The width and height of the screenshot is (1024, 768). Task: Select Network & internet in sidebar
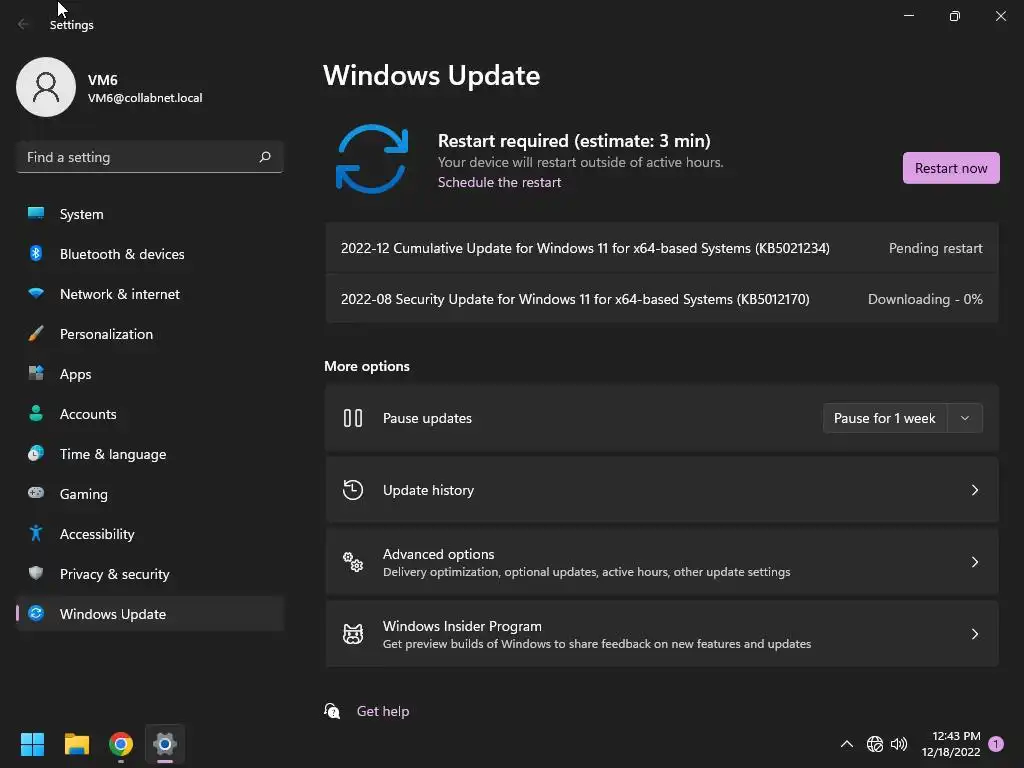pos(119,294)
